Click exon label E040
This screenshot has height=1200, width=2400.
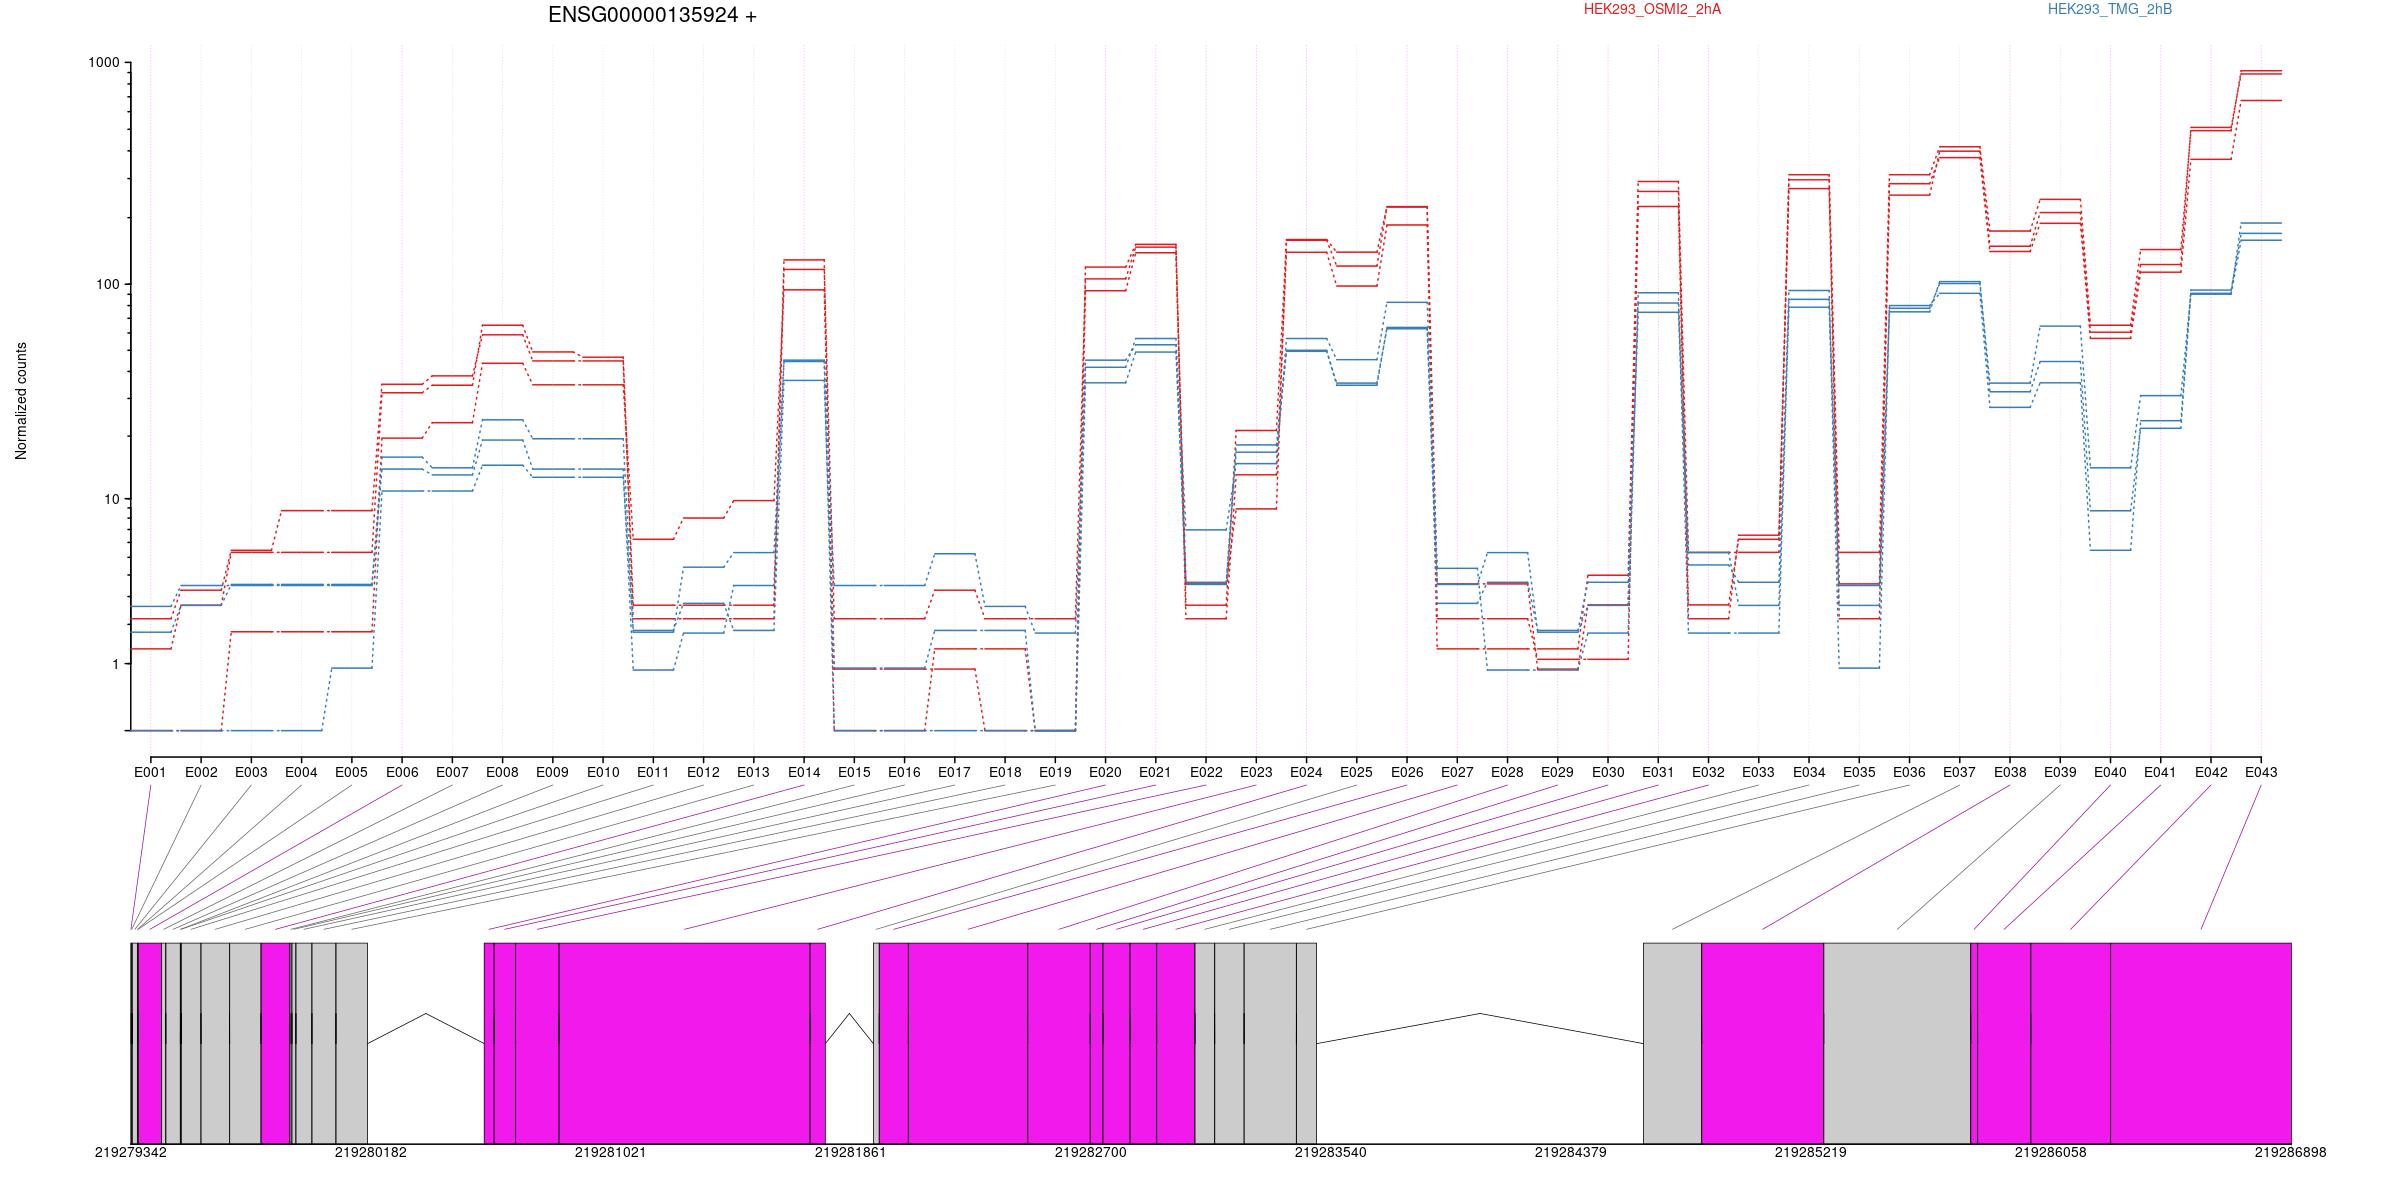click(x=2110, y=772)
